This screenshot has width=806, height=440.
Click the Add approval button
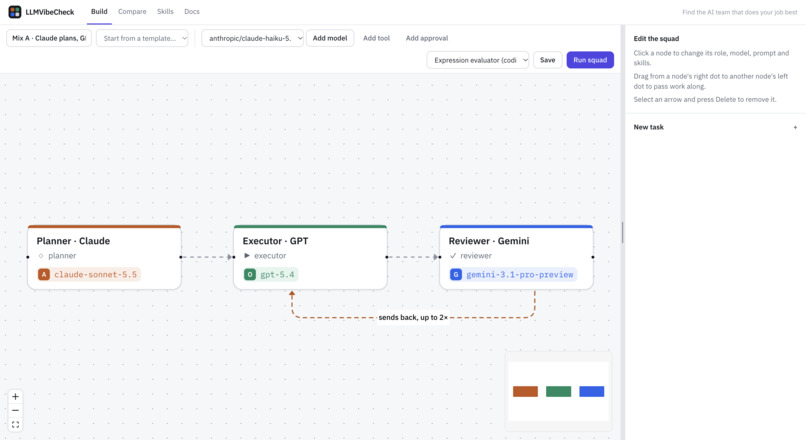click(x=427, y=38)
